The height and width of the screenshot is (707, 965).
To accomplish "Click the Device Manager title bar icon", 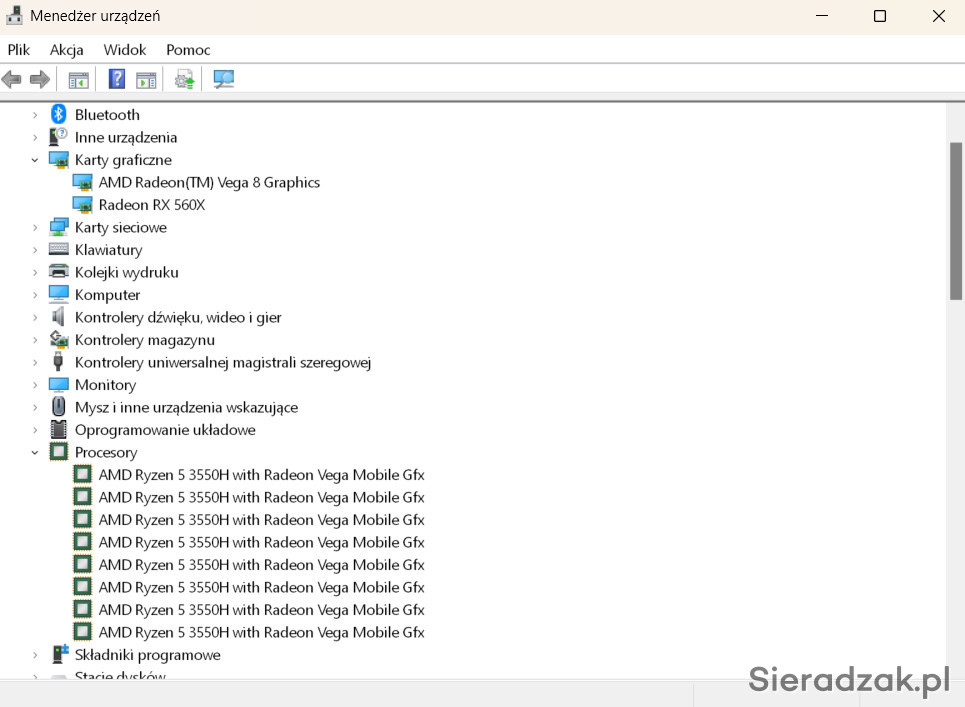I will (x=14, y=15).
